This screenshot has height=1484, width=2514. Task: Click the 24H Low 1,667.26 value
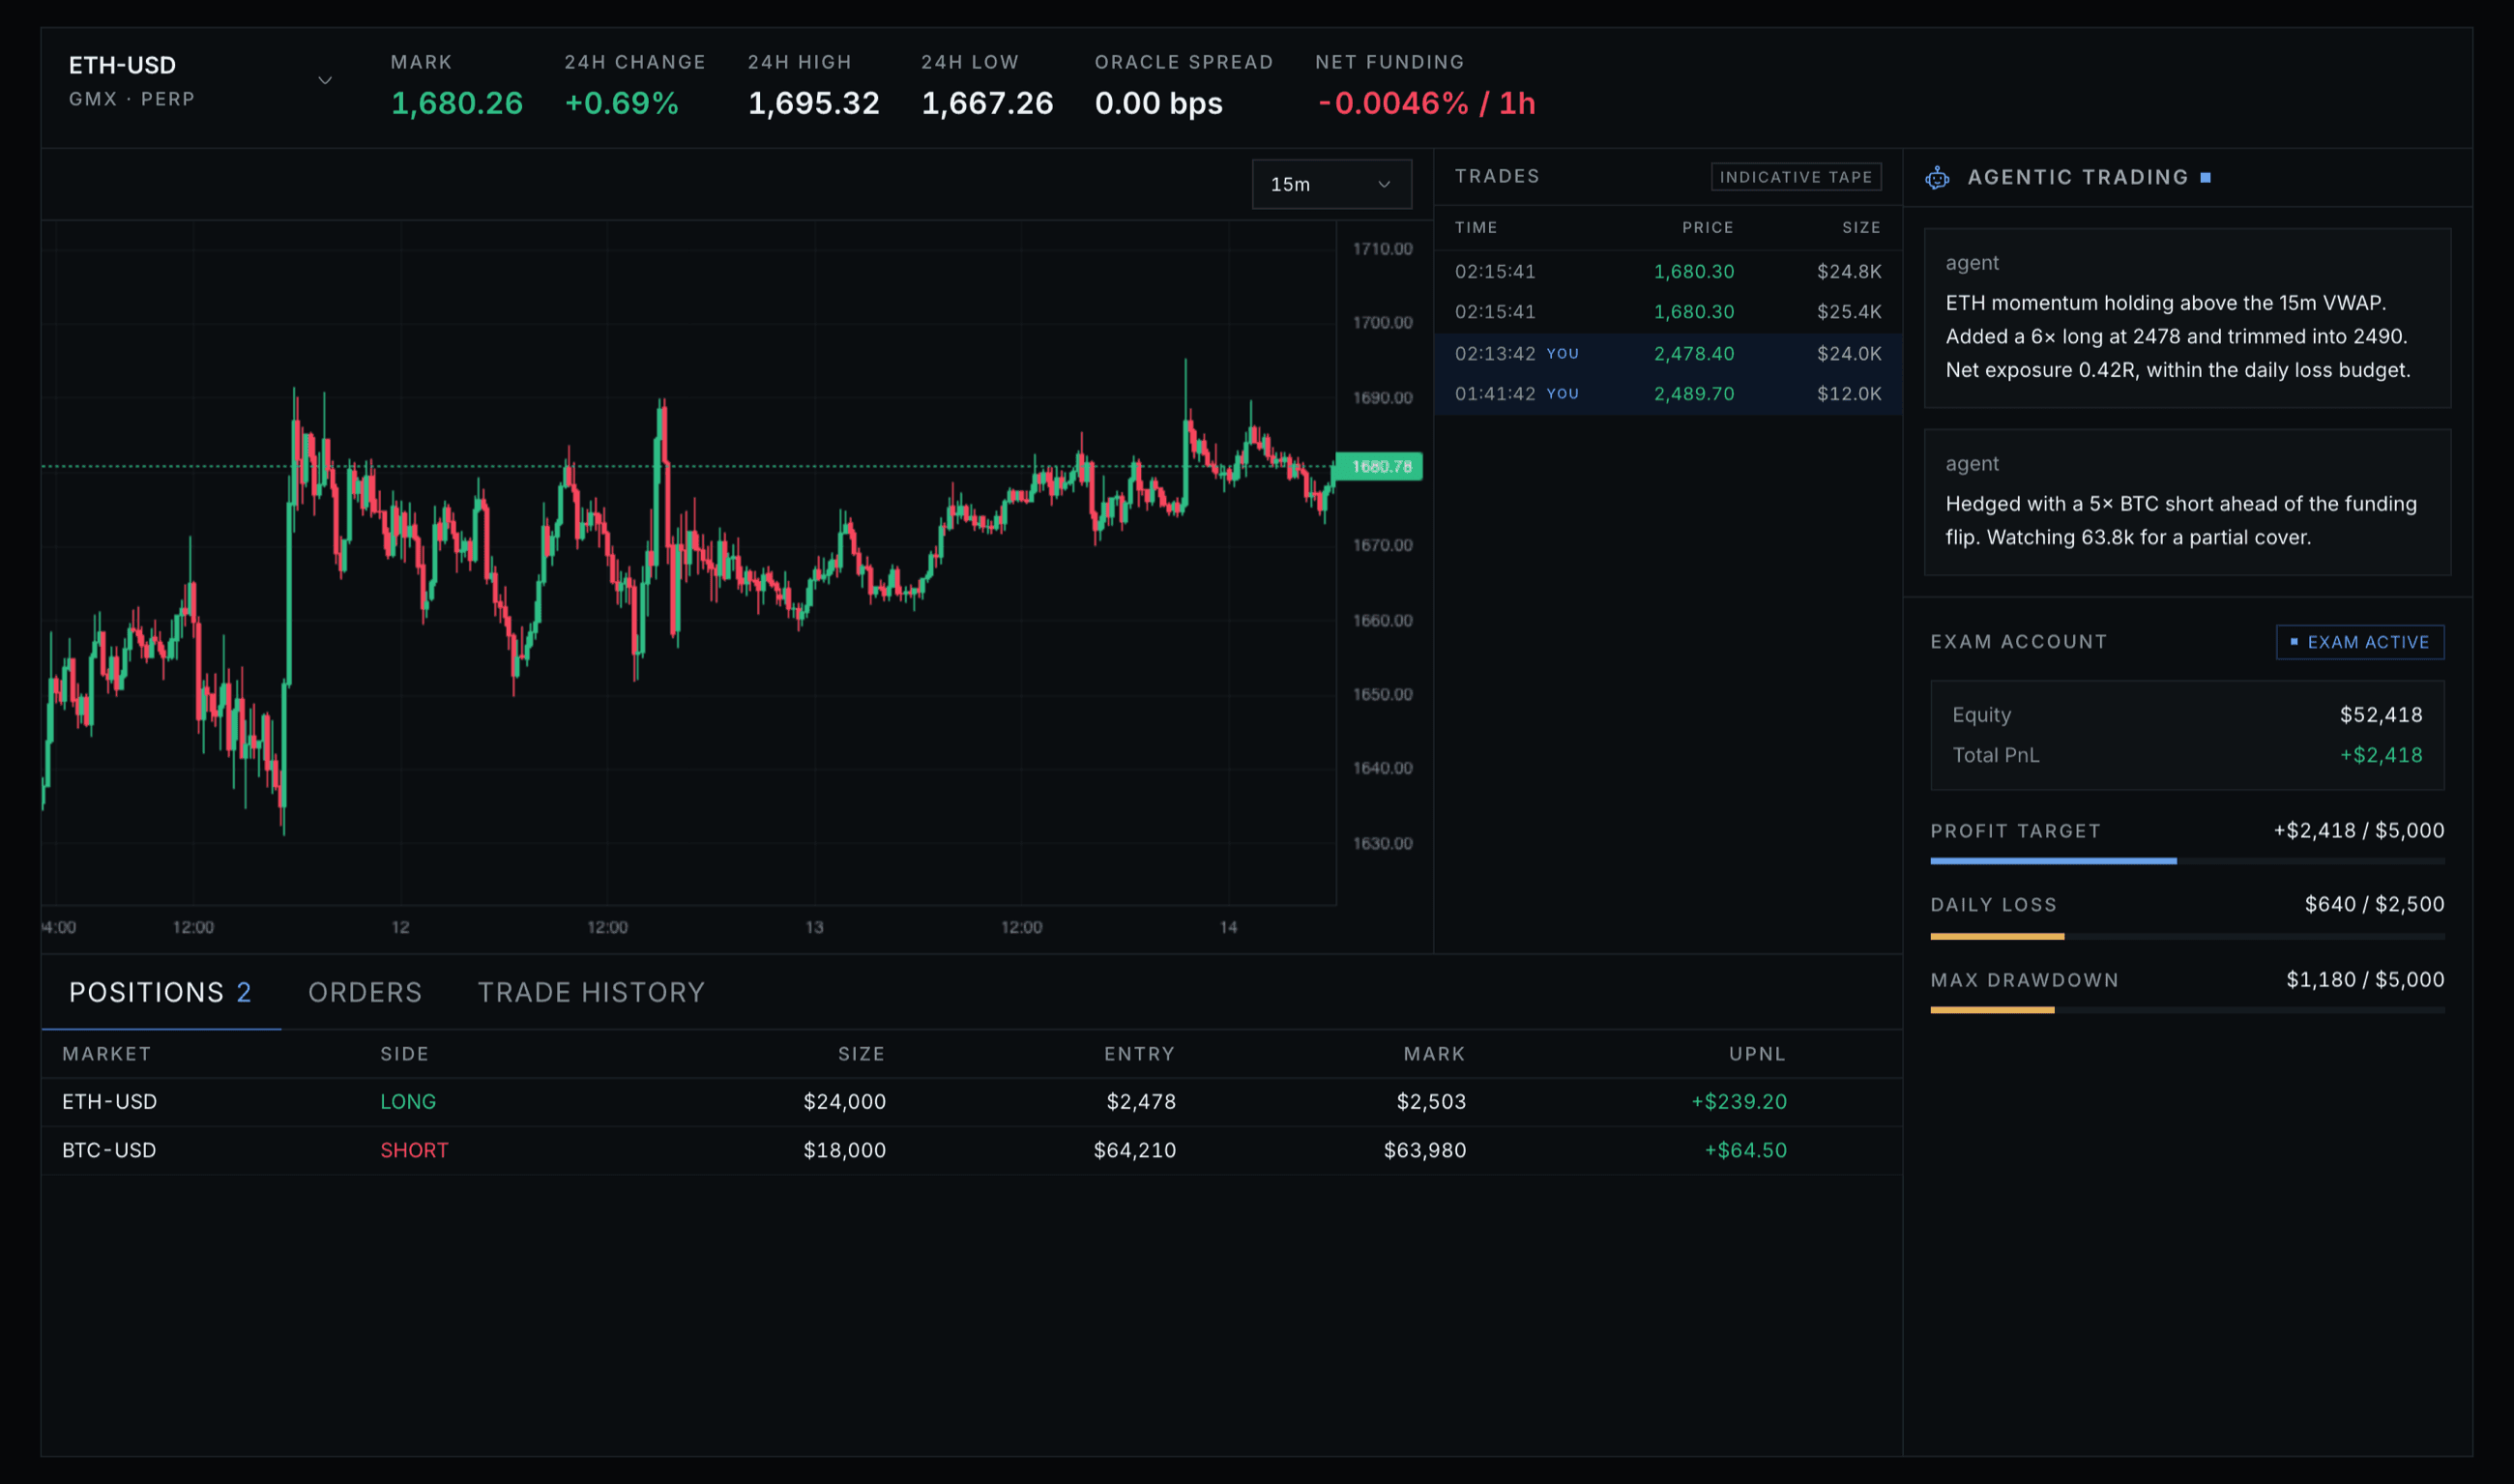[987, 103]
